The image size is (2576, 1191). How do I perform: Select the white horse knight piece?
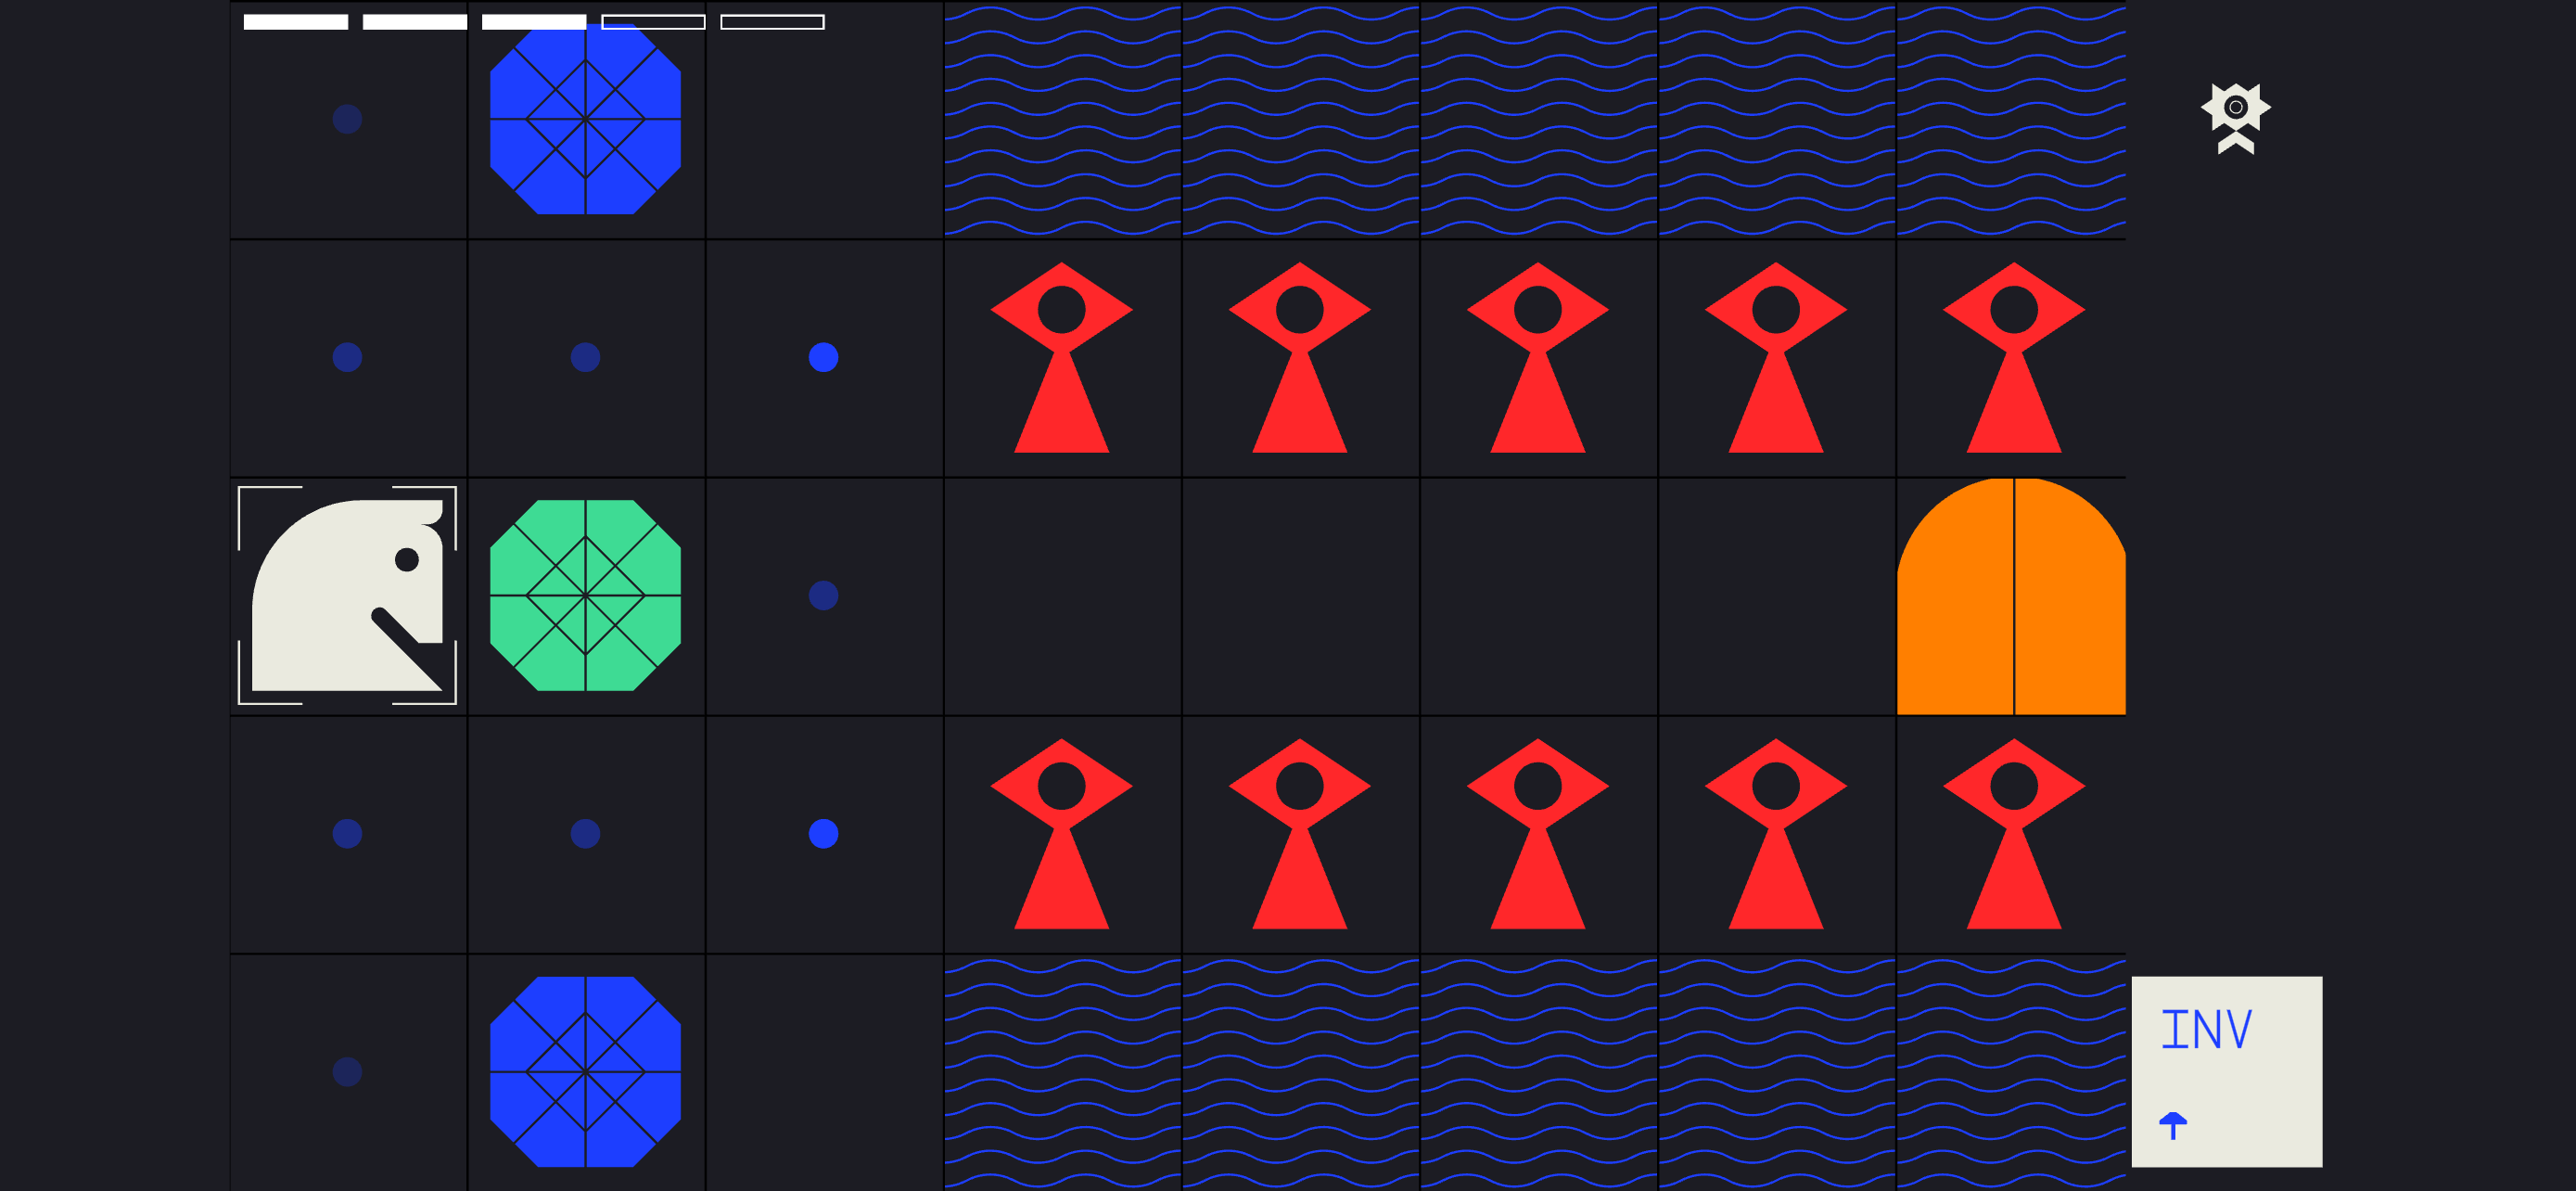coord(347,595)
